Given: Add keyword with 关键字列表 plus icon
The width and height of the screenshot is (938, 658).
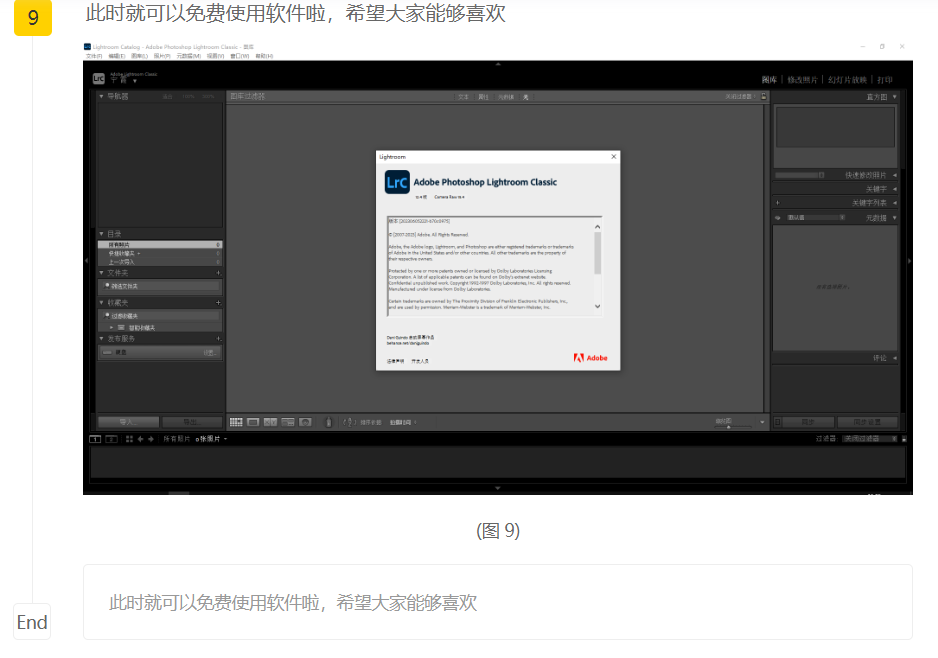Looking at the screenshot, I should 778,203.
